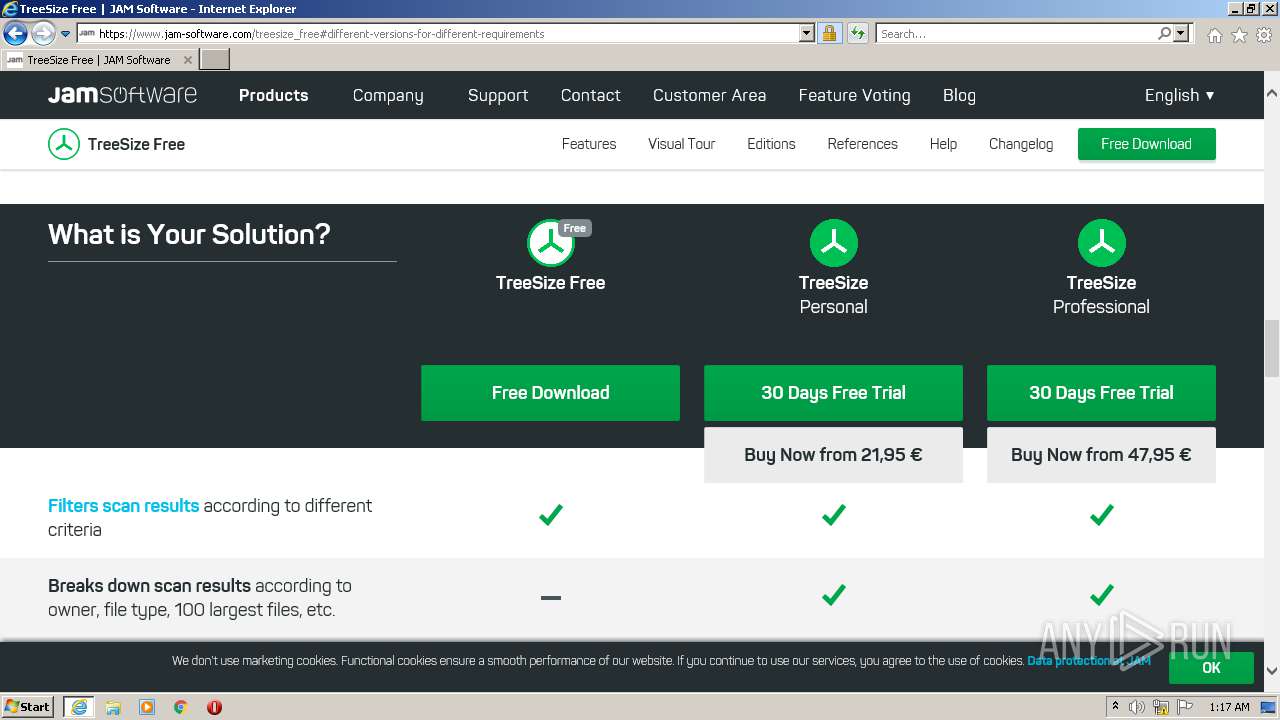Open the References section
This screenshot has width=1280, height=720.
tap(863, 144)
